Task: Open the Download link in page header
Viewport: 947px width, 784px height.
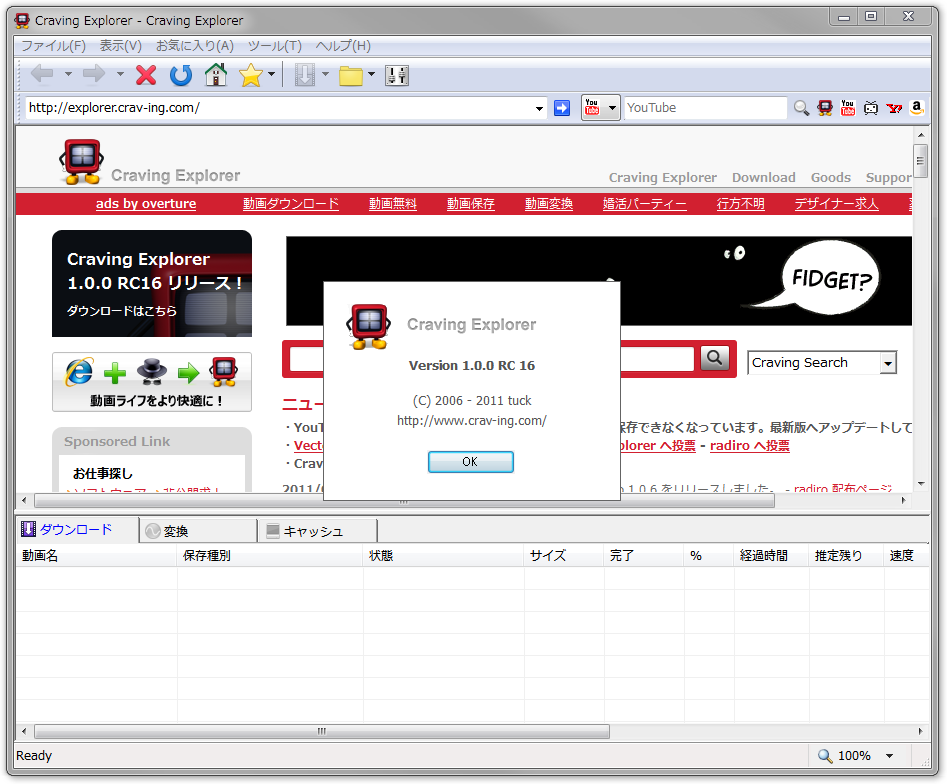Action: 763,178
